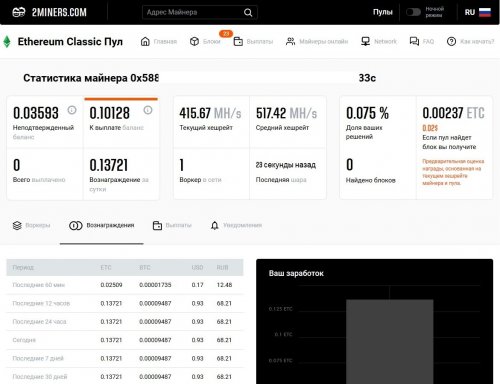Viewport: 500px width, 384px height.
Task: Go to the Главная page
Action: [165, 42]
